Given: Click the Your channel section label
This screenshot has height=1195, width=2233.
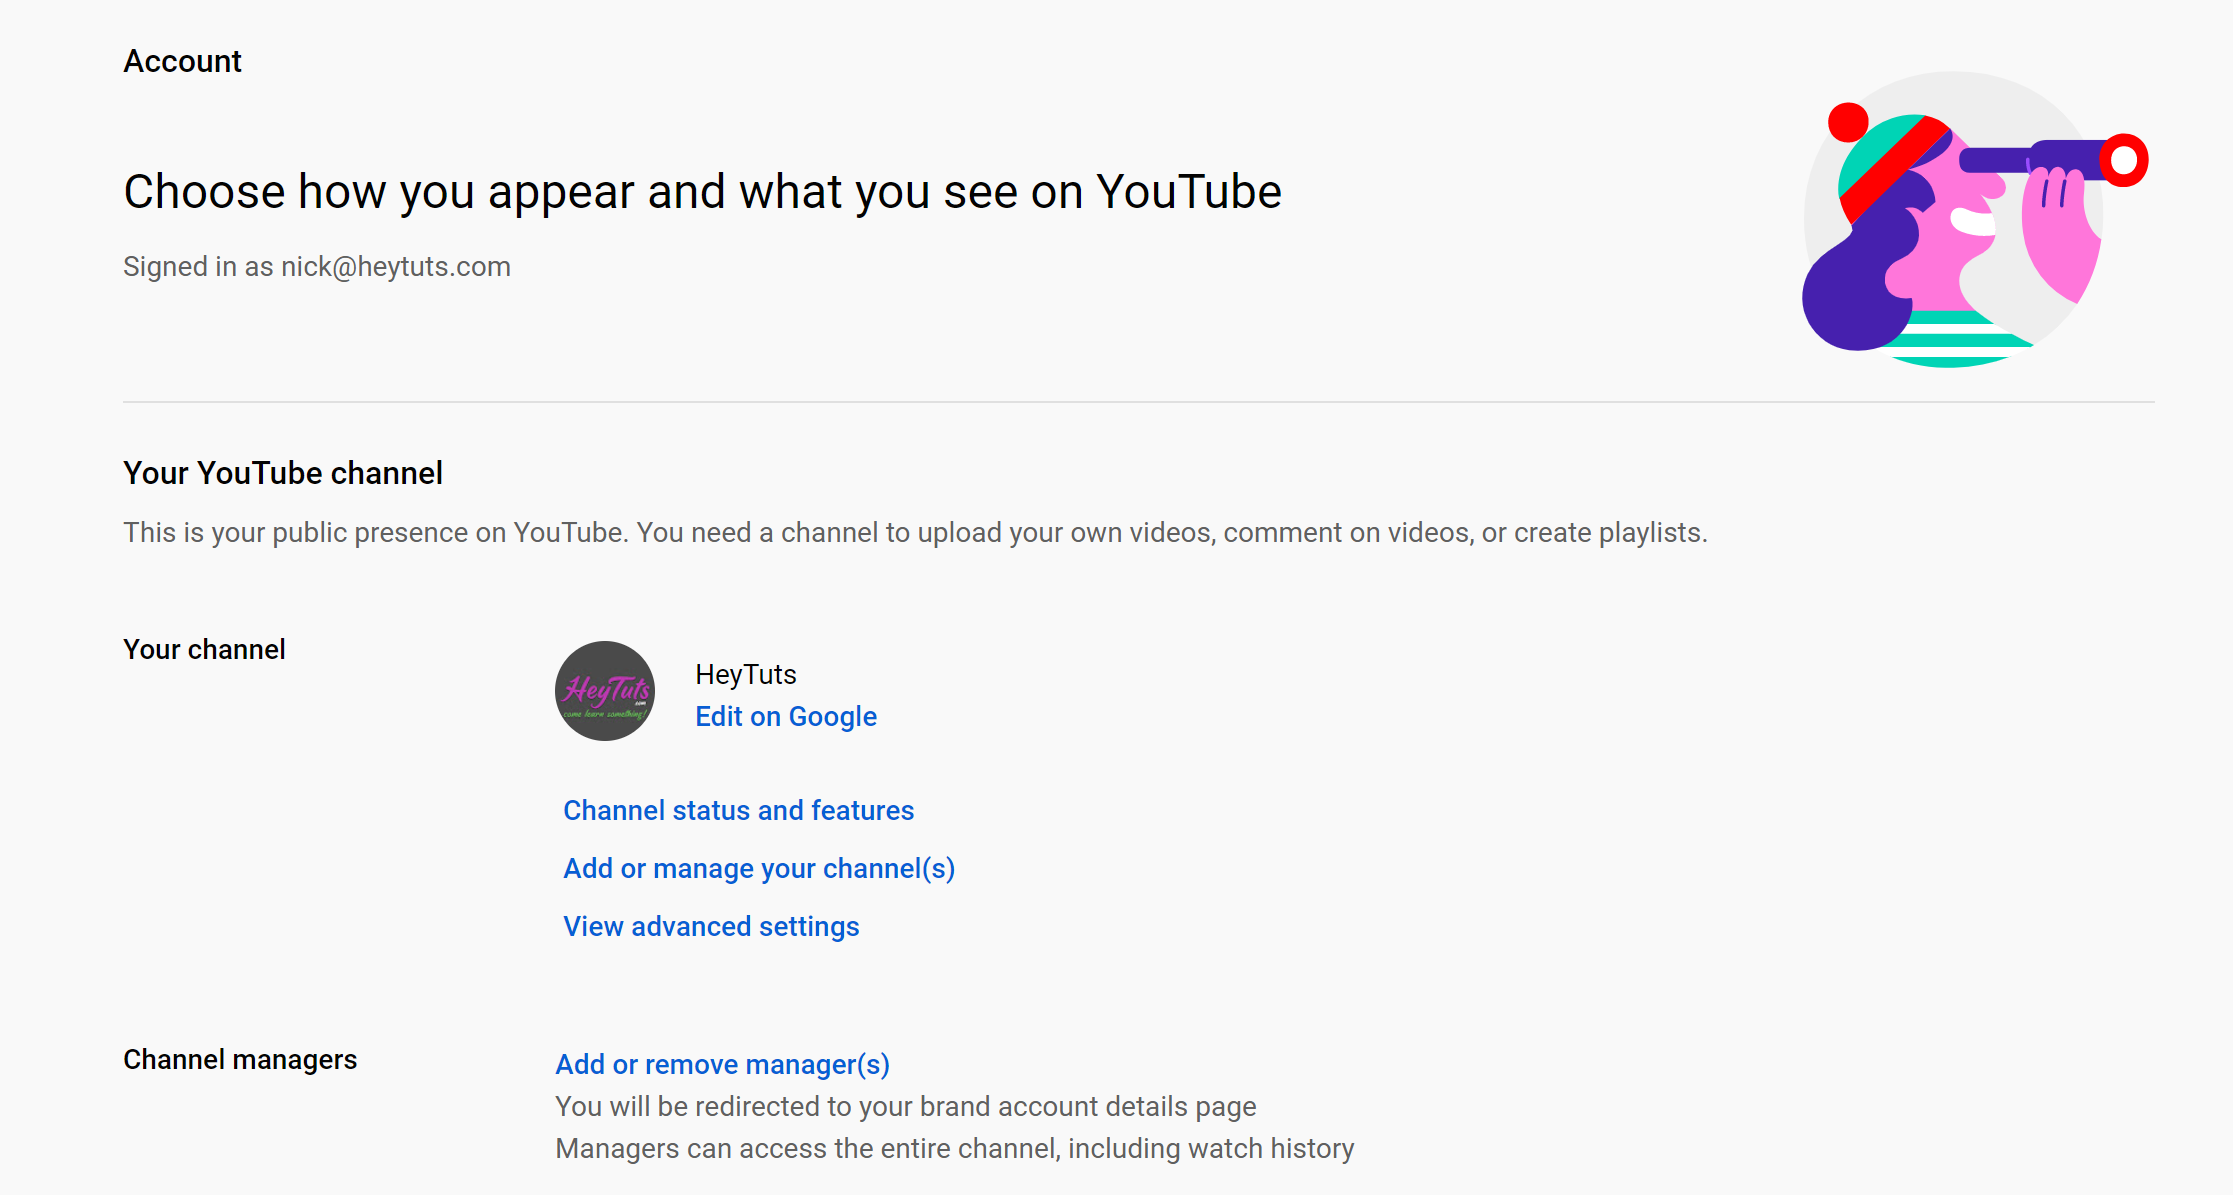Looking at the screenshot, I should (x=204, y=648).
